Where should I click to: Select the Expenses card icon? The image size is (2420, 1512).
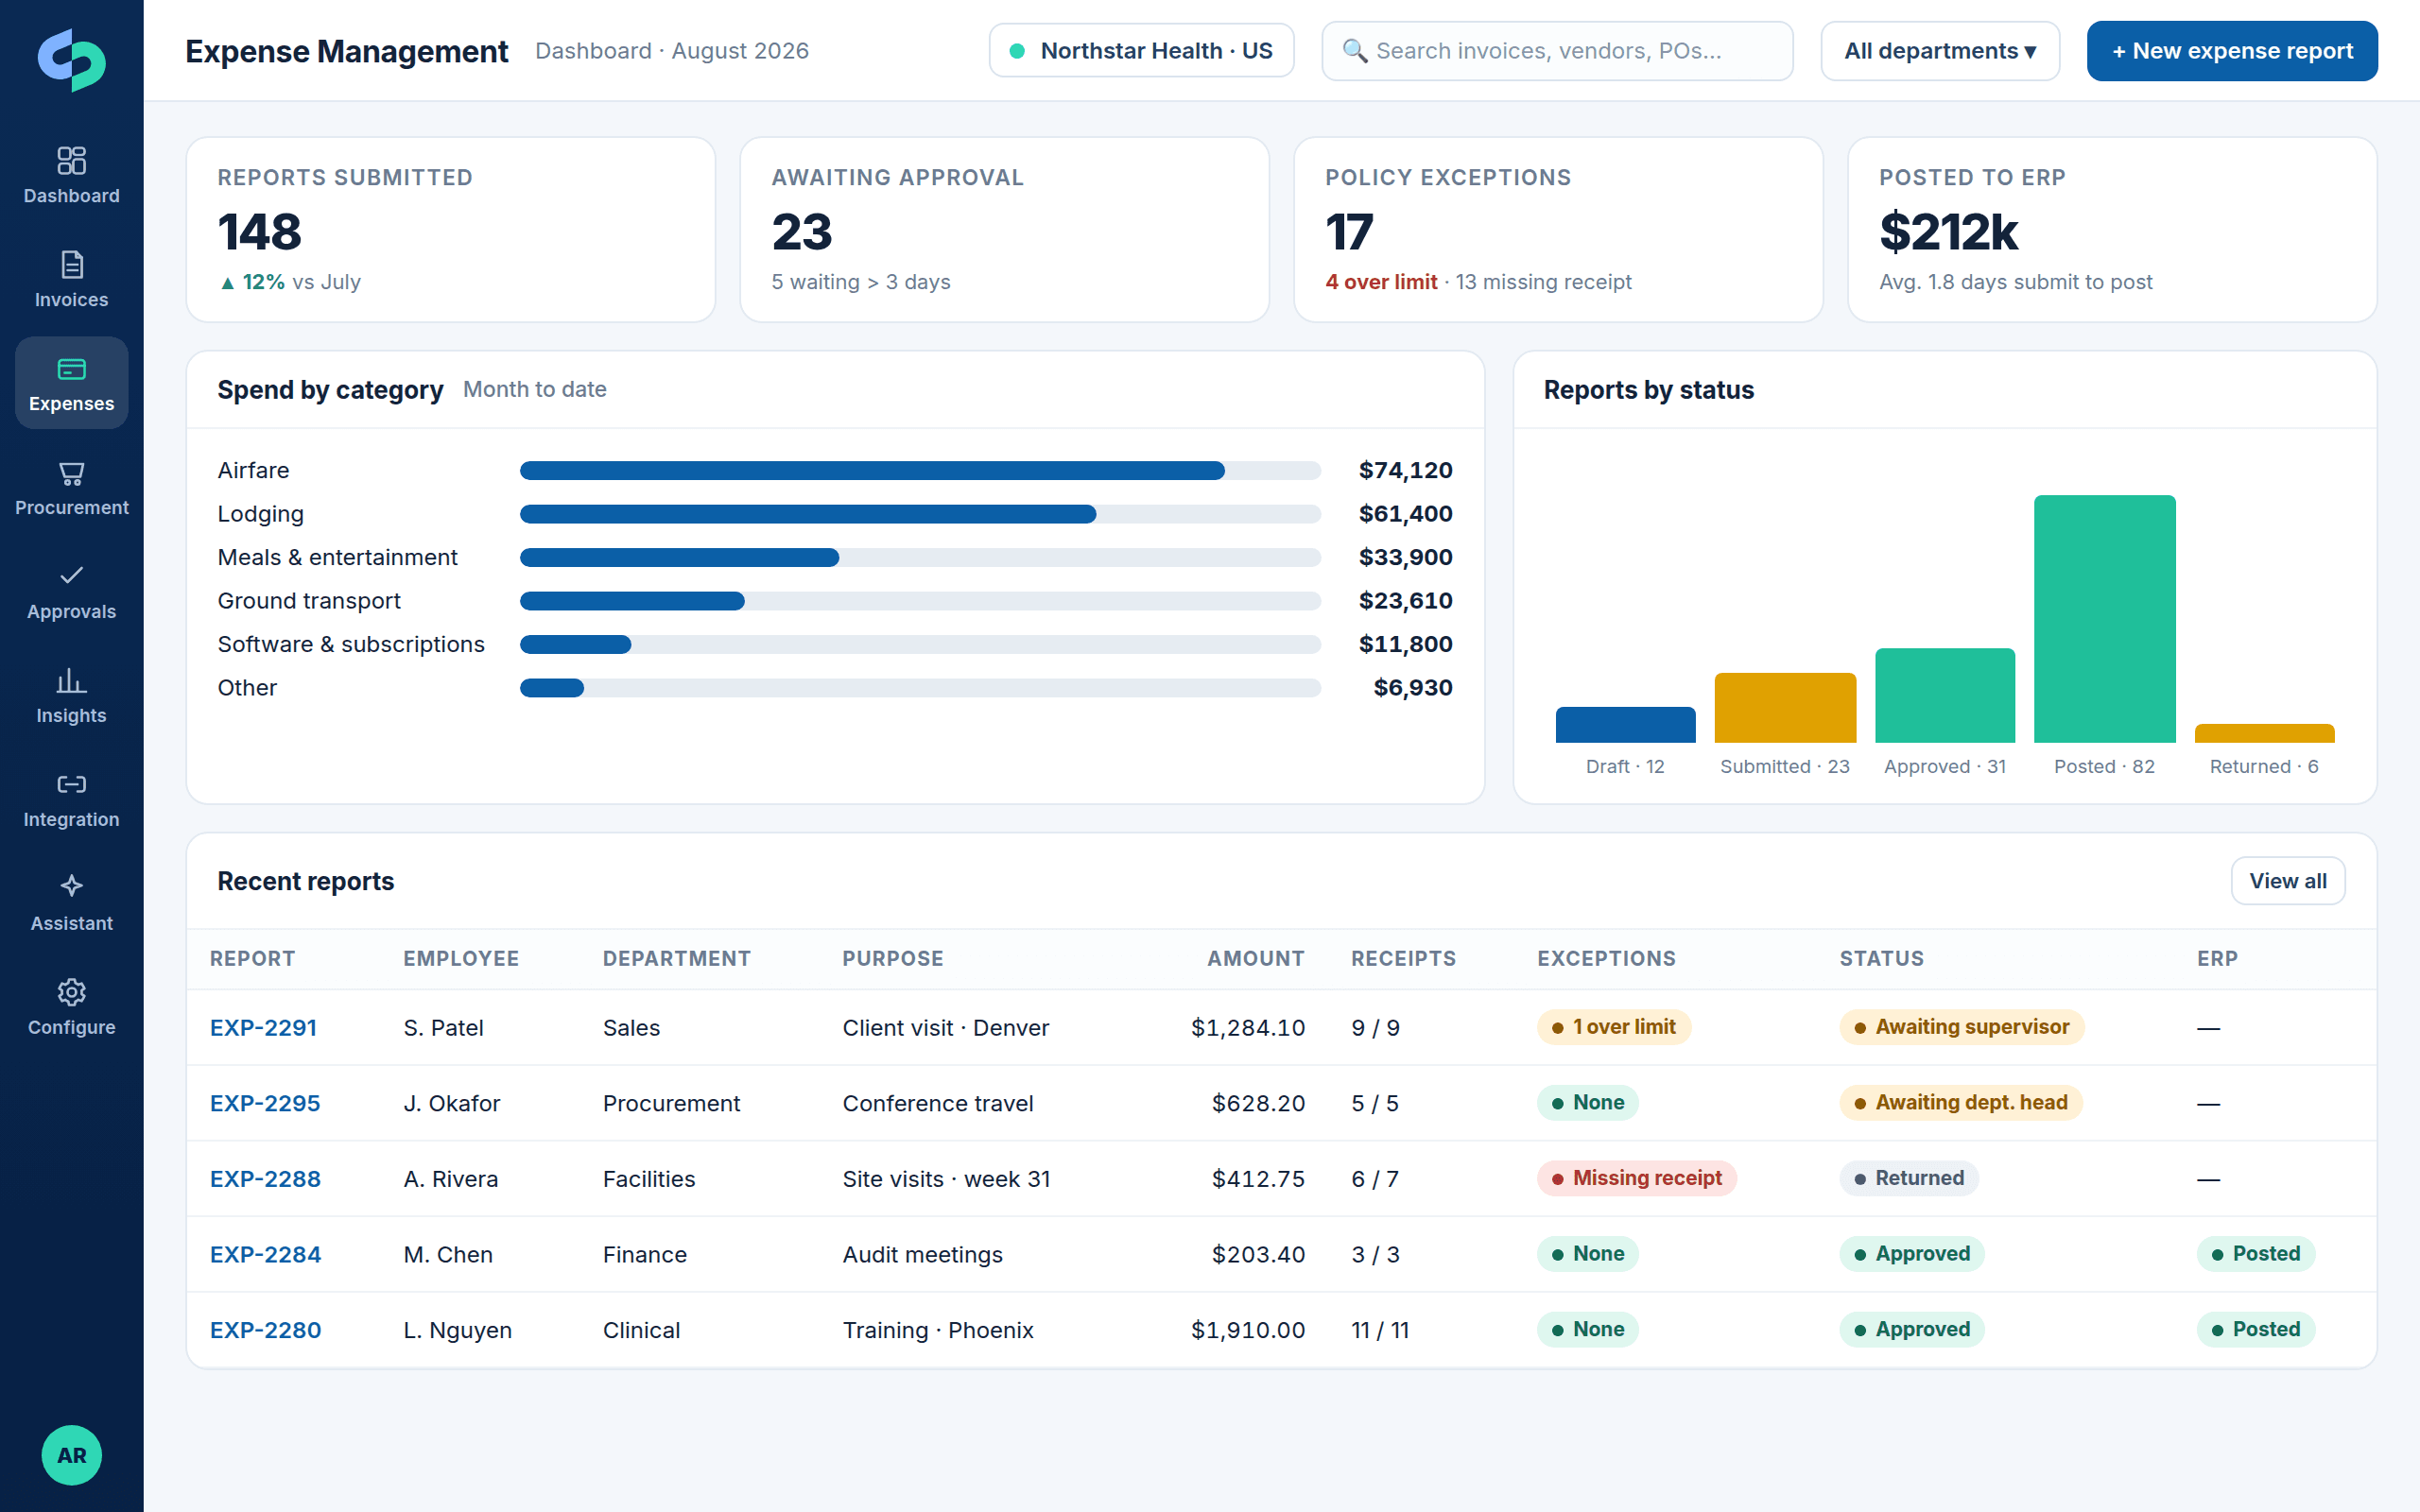coord(71,369)
